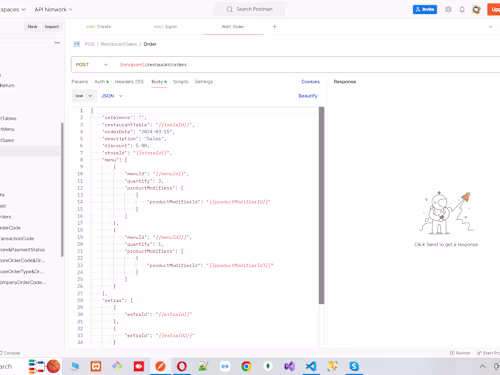Click the Search Postman field
The width and height of the screenshot is (500, 375).
tap(250, 9)
